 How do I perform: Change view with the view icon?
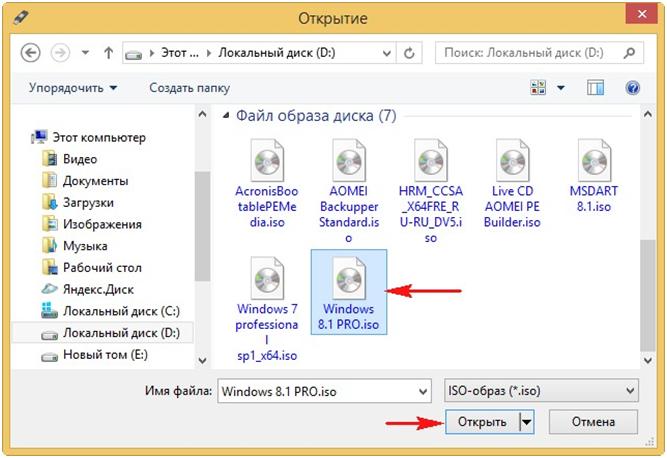click(x=538, y=88)
